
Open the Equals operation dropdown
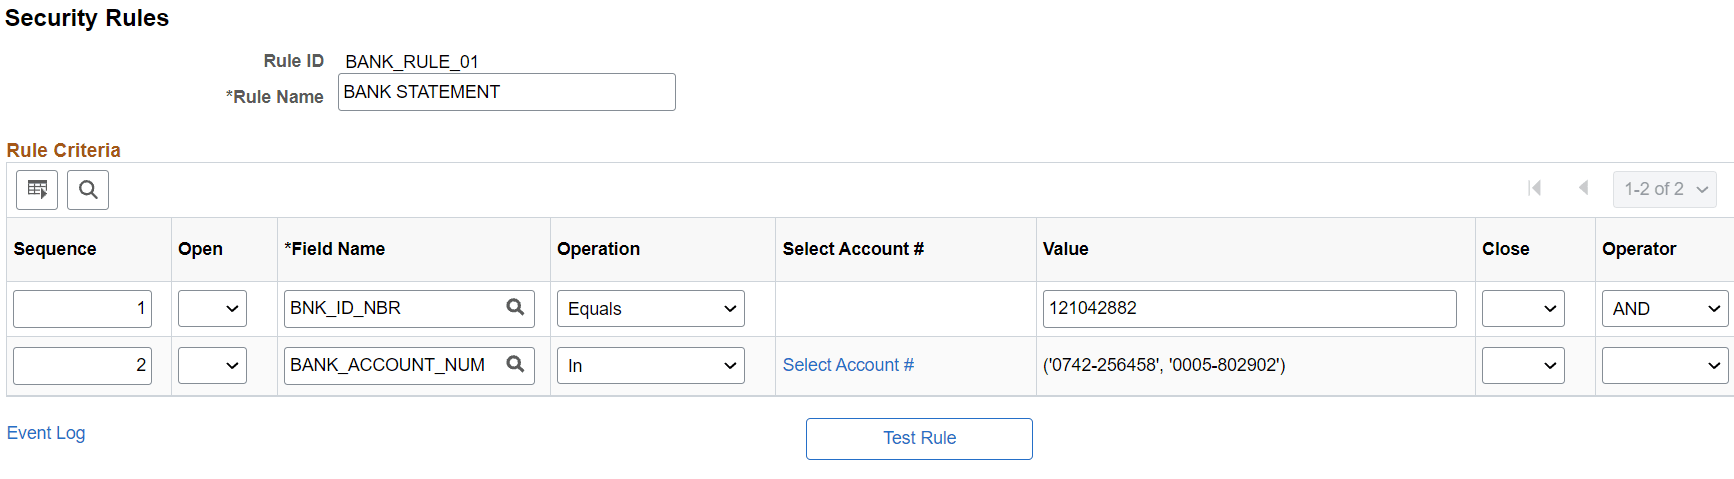[650, 309]
